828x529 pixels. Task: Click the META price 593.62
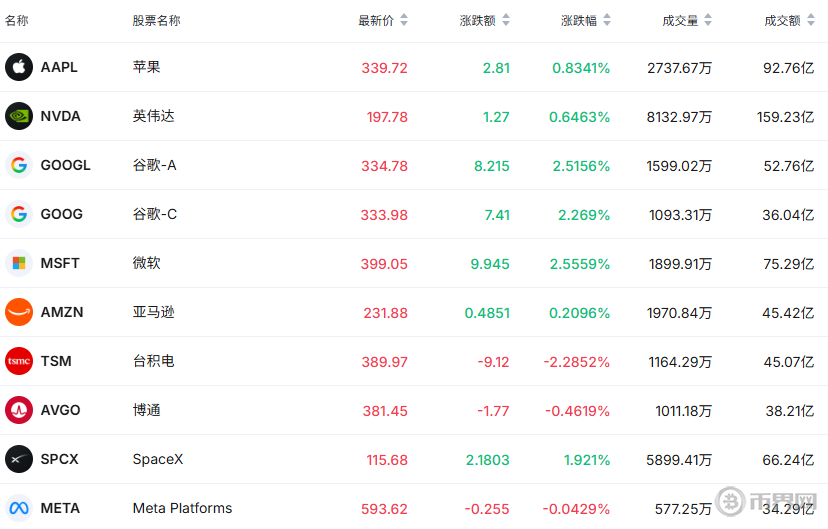384,509
